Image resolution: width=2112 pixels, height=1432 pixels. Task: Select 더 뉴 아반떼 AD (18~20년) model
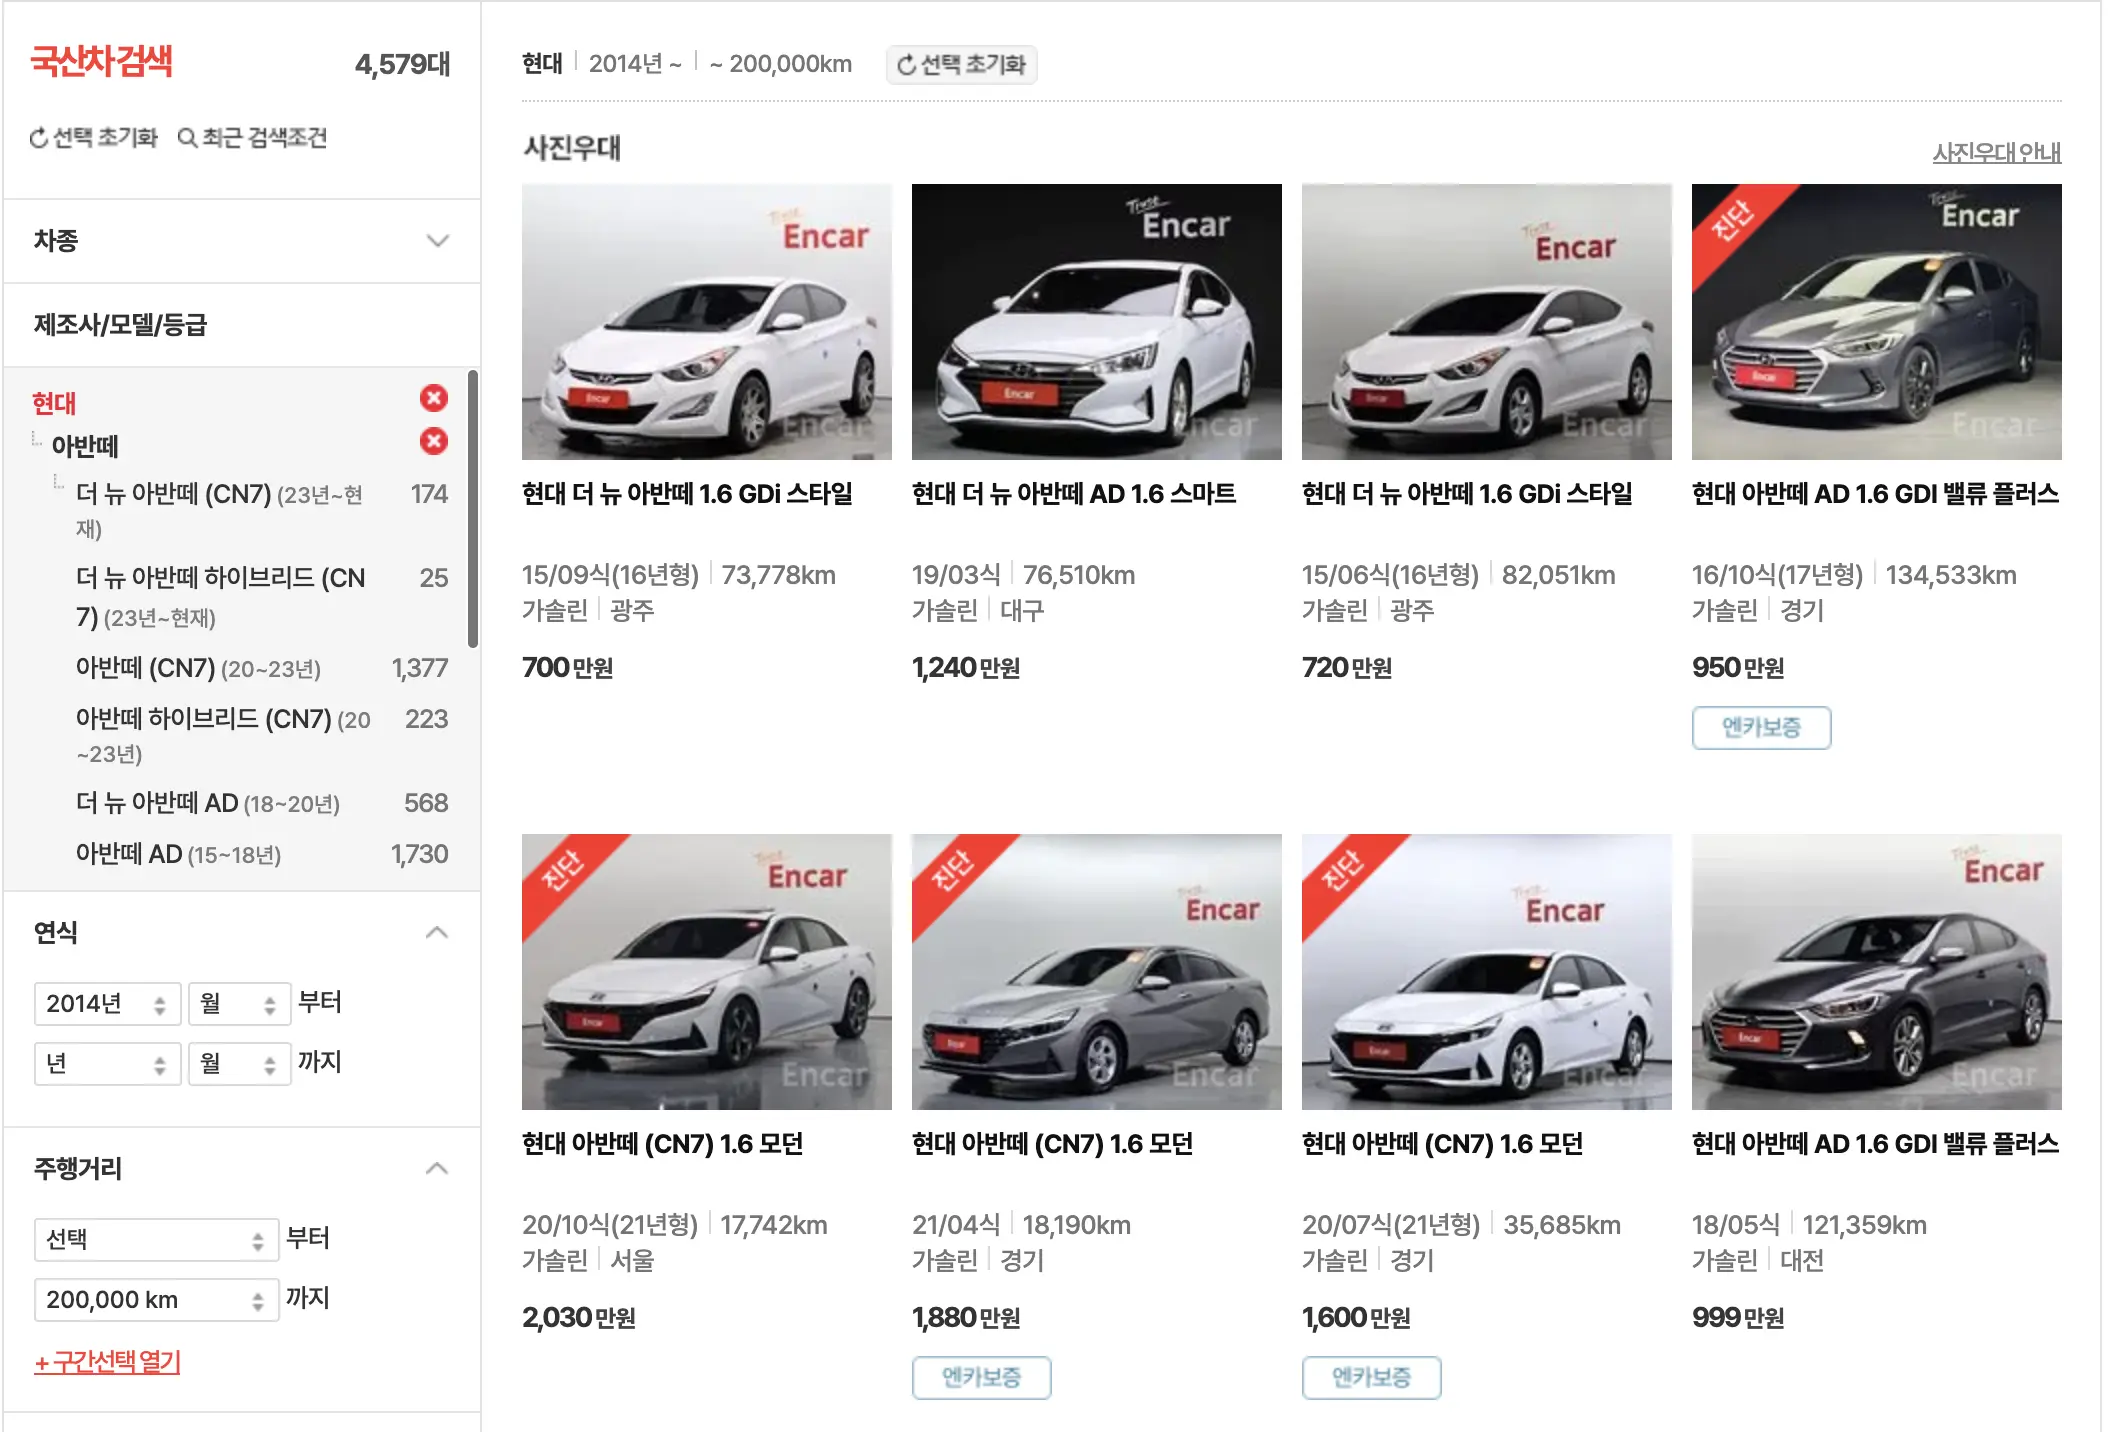206,803
